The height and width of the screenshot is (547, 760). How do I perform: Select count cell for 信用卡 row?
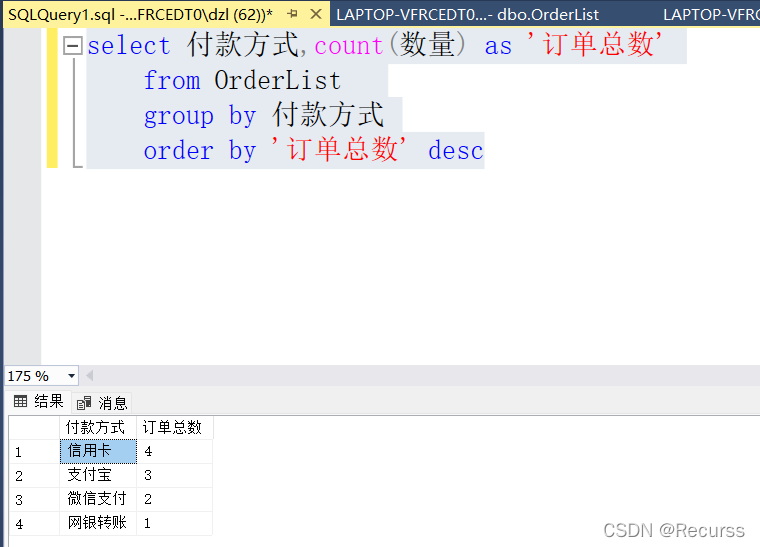(174, 451)
